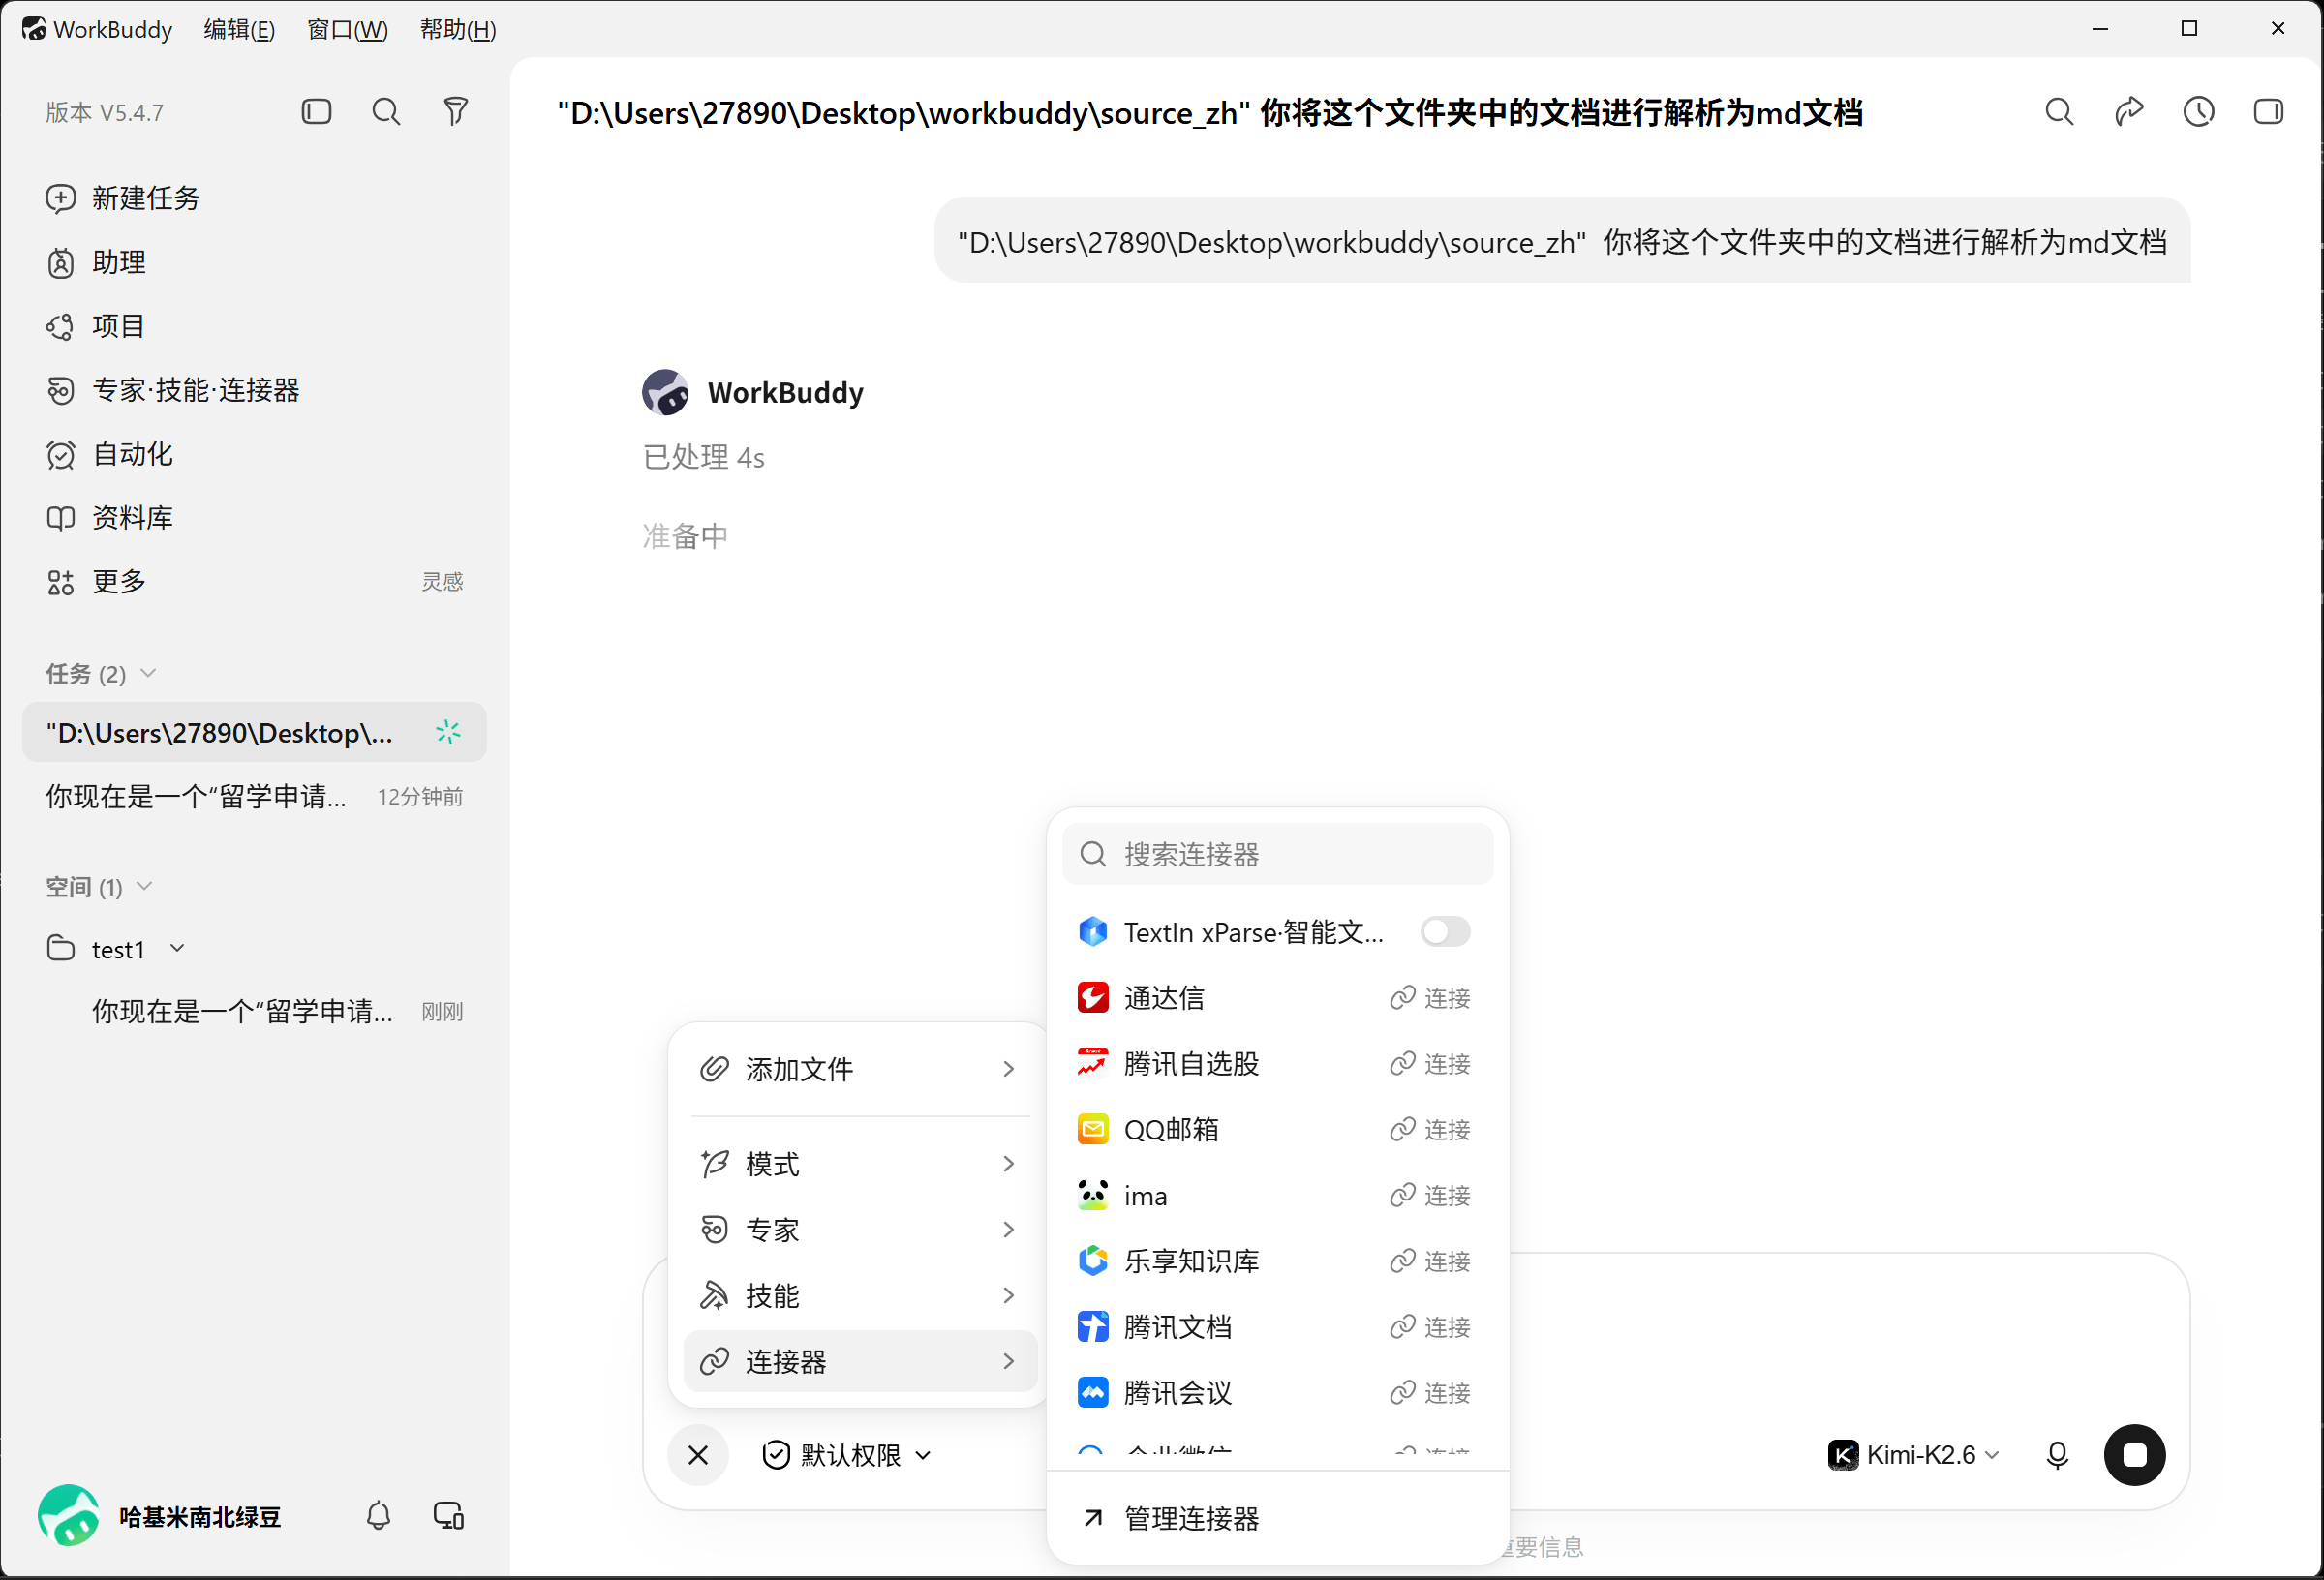Open the task from 12分钟前
Screen dimensions: 2324x1580
click(x=254, y=797)
